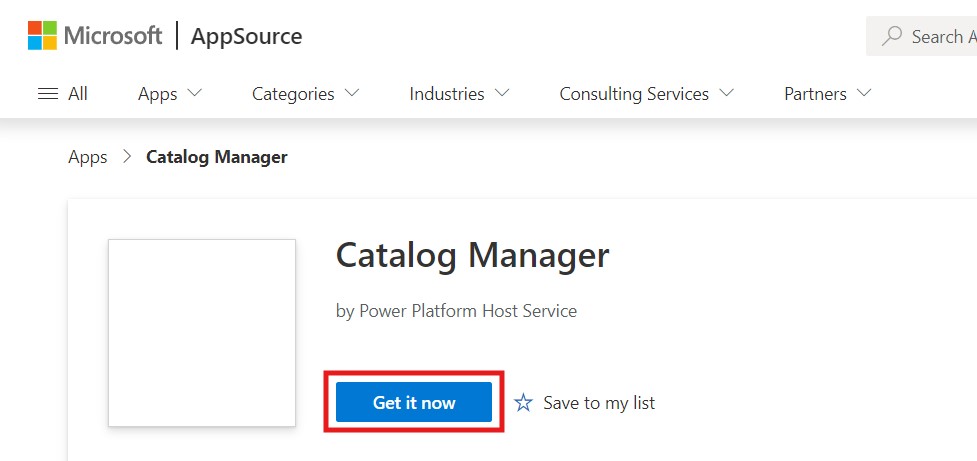Image resolution: width=977 pixels, height=461 pixels.
Task: Click the star icon to save app
Action: 524,403
